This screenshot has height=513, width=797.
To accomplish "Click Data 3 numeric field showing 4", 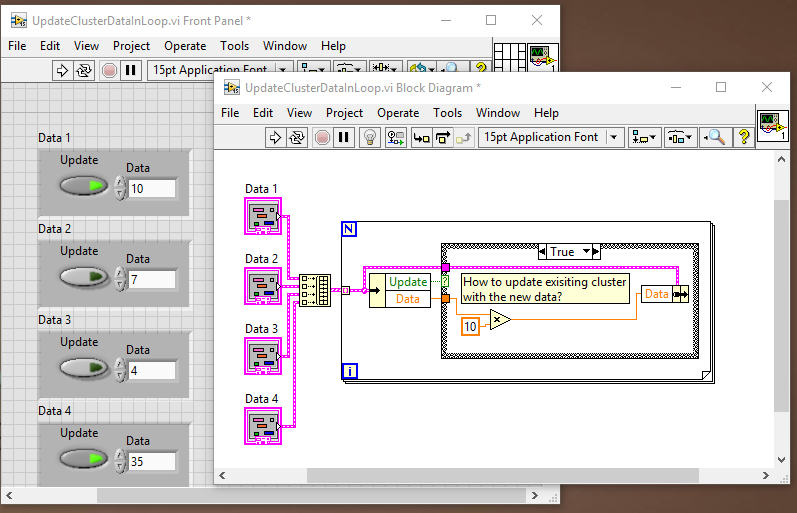I will click(x=152, y=371).
